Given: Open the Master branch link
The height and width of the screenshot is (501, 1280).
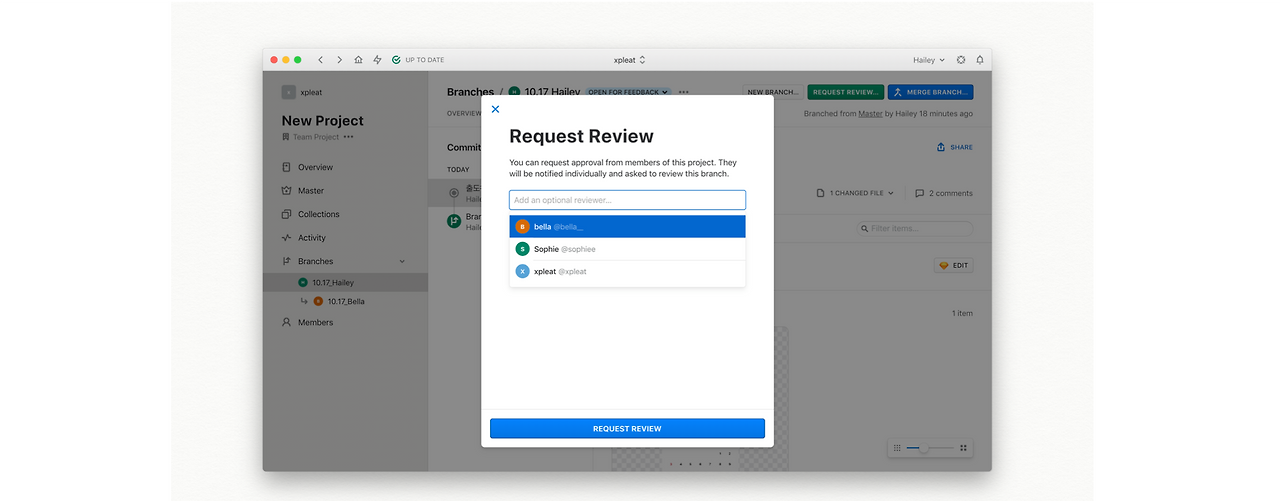Looking at the screenshot, I should tap(870, 114).
